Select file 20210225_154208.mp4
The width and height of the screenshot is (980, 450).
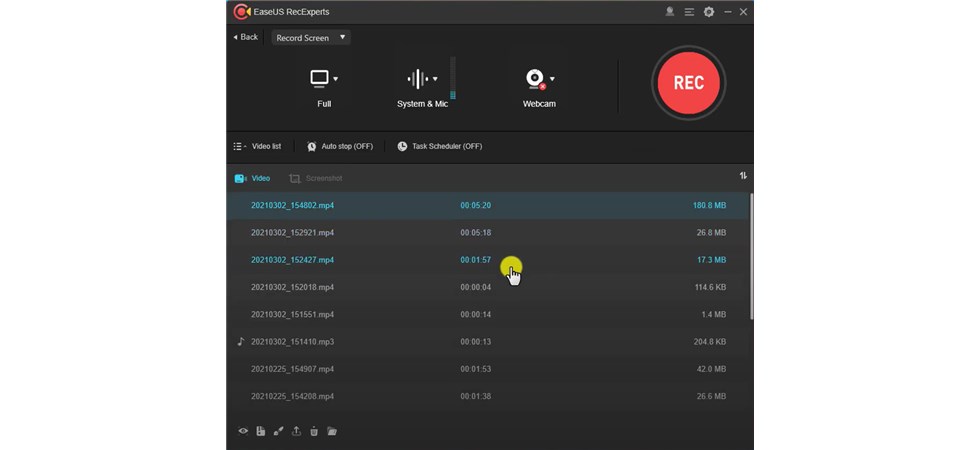coord(488,396)
